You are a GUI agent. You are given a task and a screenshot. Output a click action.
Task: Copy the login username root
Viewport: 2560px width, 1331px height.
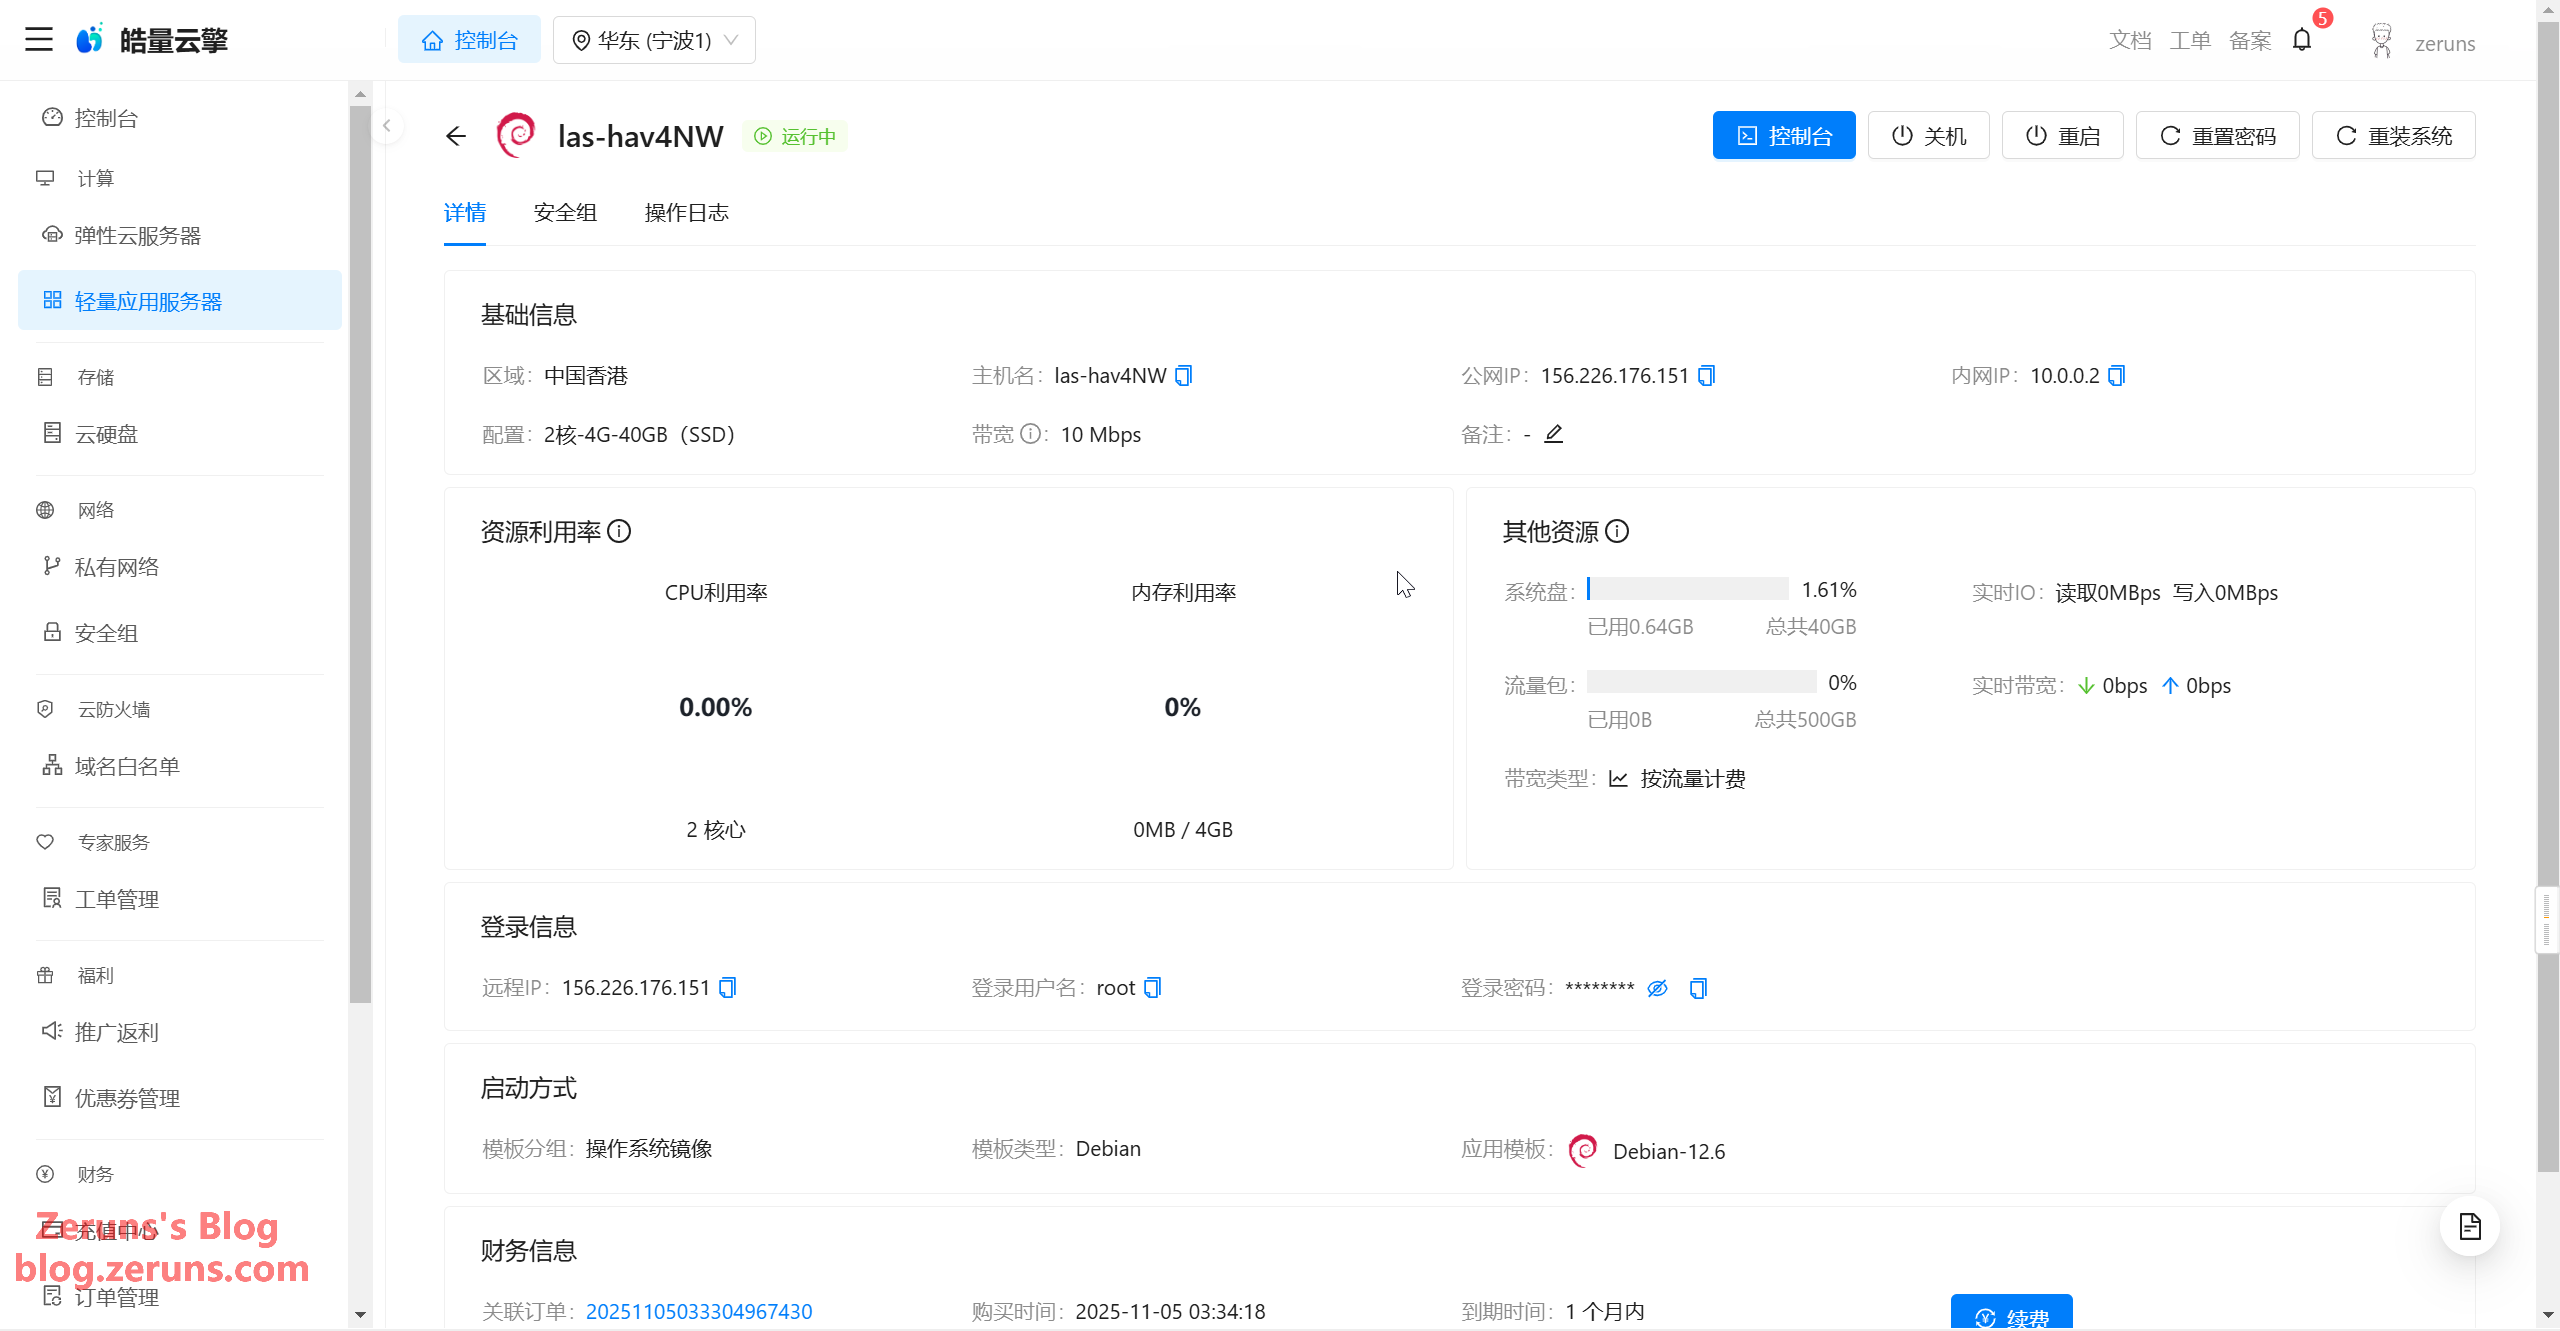(1153, 988)
